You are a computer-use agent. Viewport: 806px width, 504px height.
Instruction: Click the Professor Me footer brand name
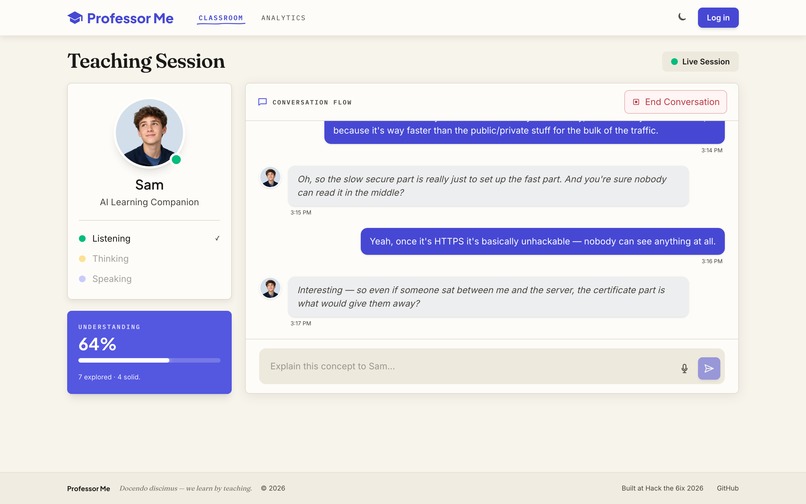(88, 489)
